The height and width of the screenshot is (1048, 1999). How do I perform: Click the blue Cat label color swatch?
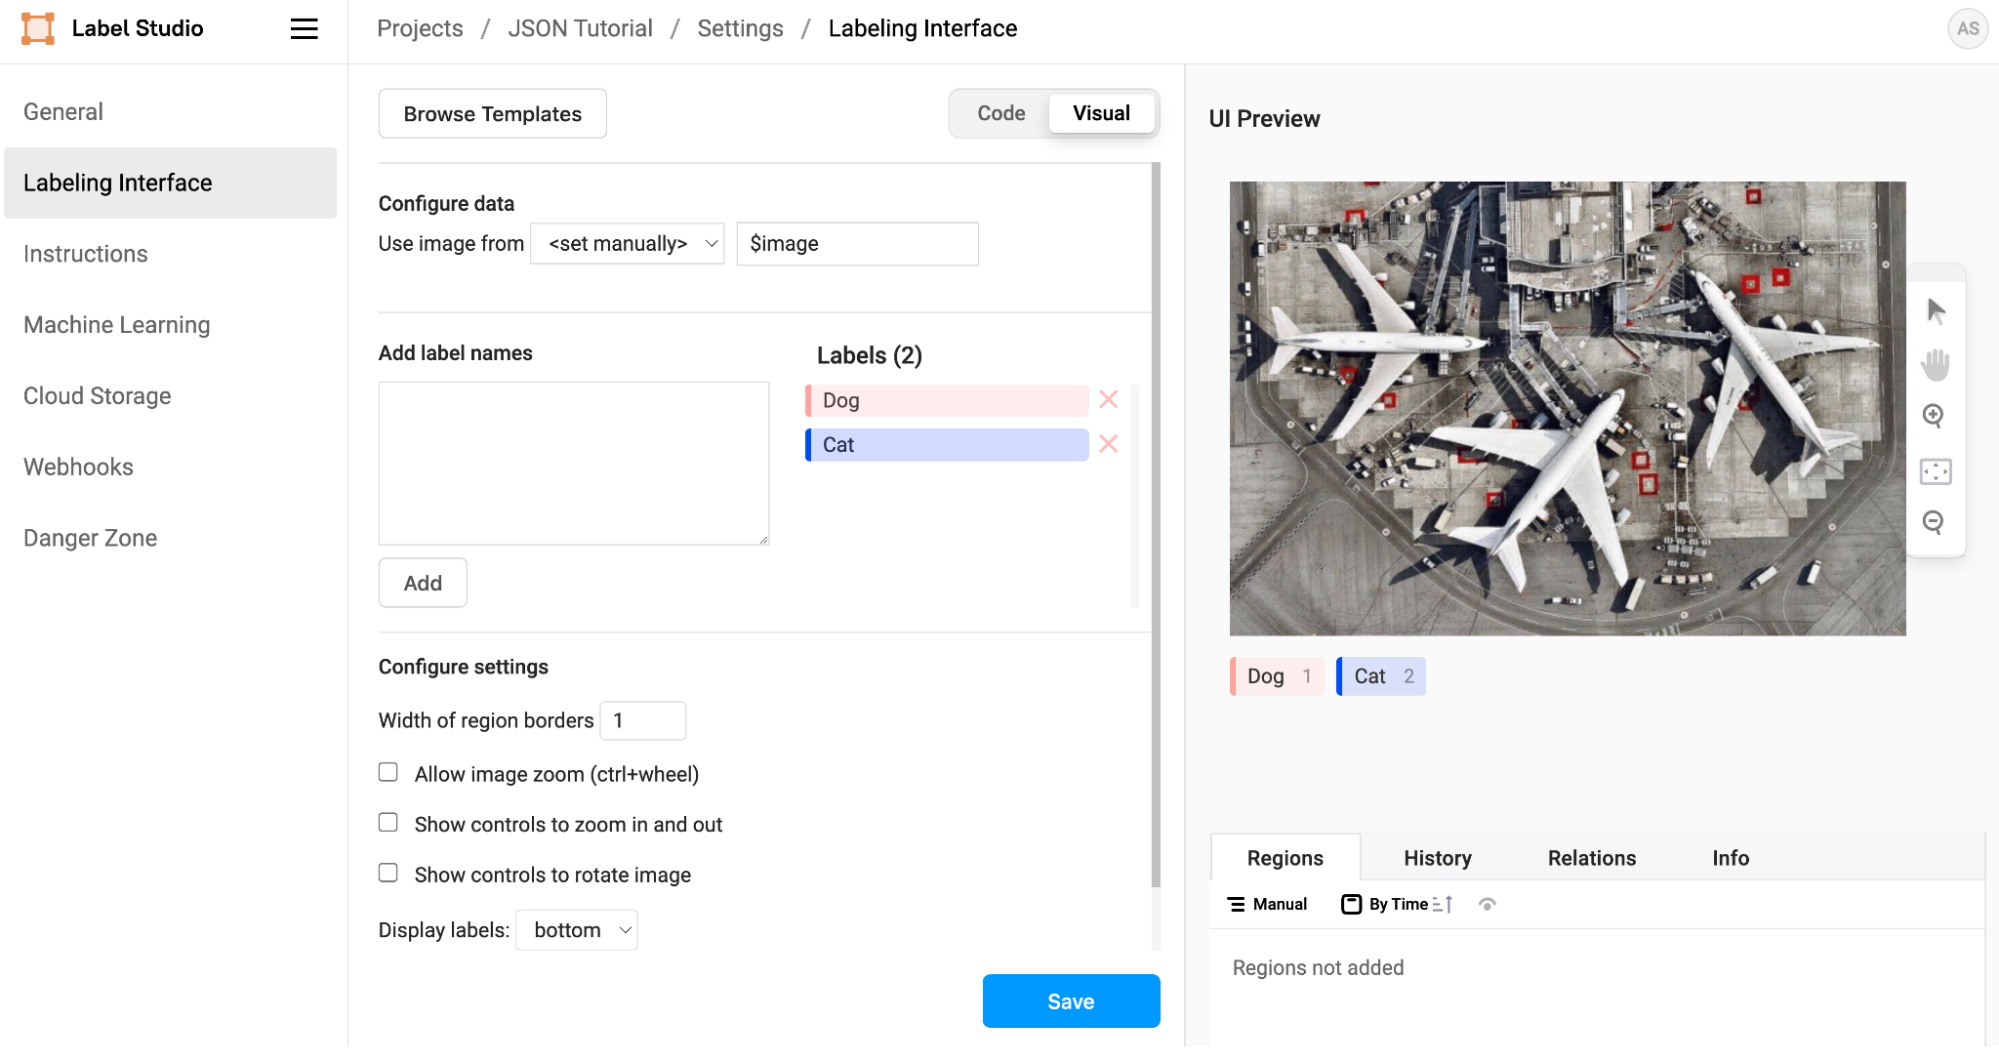point(809,445)
